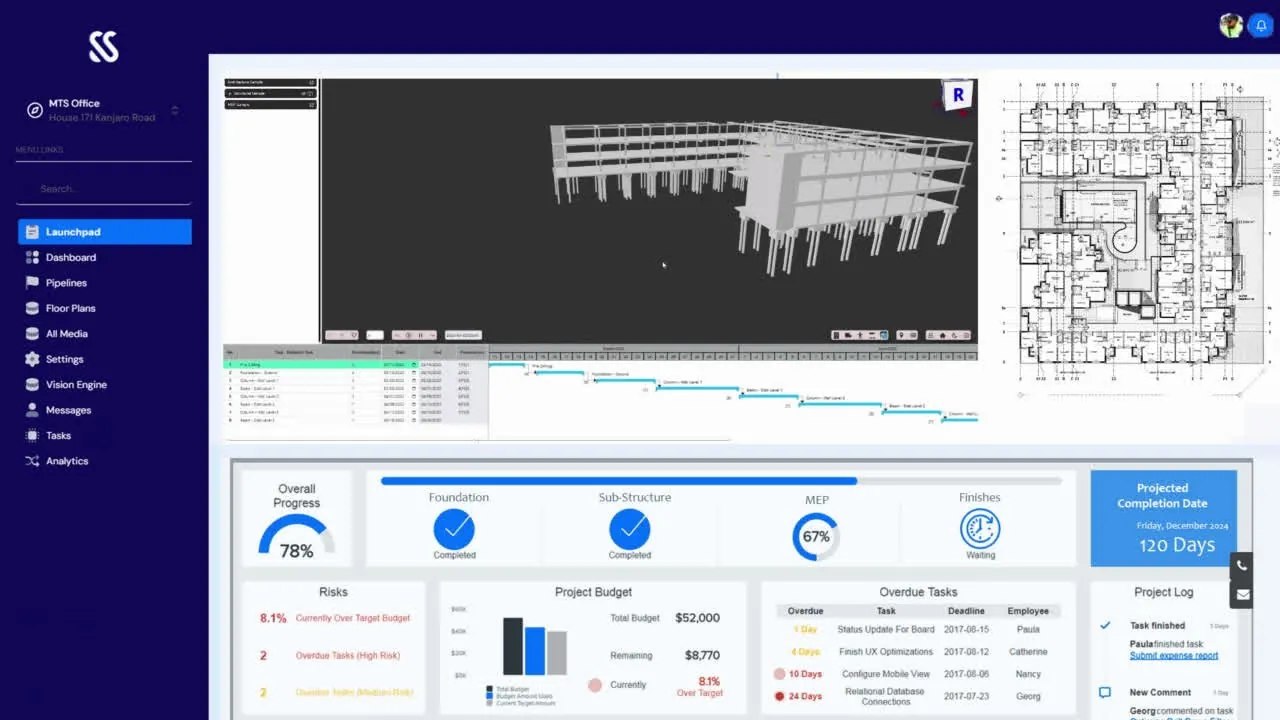
Task: Click Currently Over Target Budget risk
Action: pos(353,618)
